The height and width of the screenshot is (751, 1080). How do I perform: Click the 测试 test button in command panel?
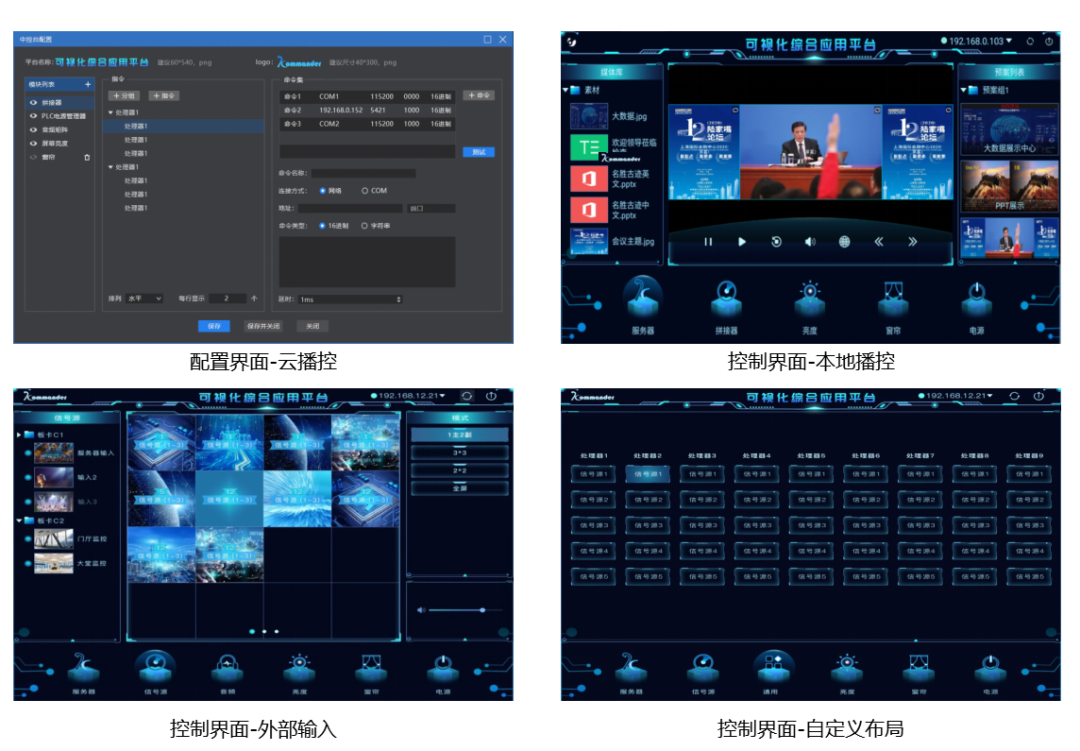coord(478,151)
